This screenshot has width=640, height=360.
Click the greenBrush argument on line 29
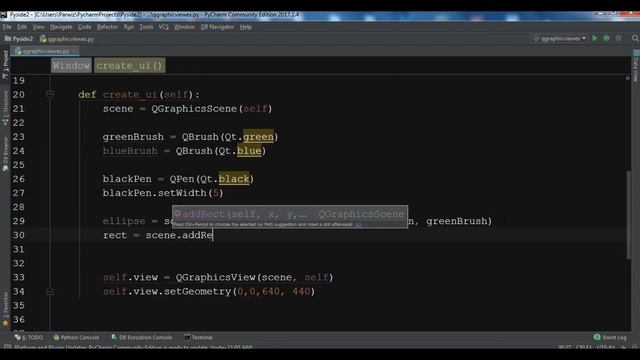click(x=456, y=221)
